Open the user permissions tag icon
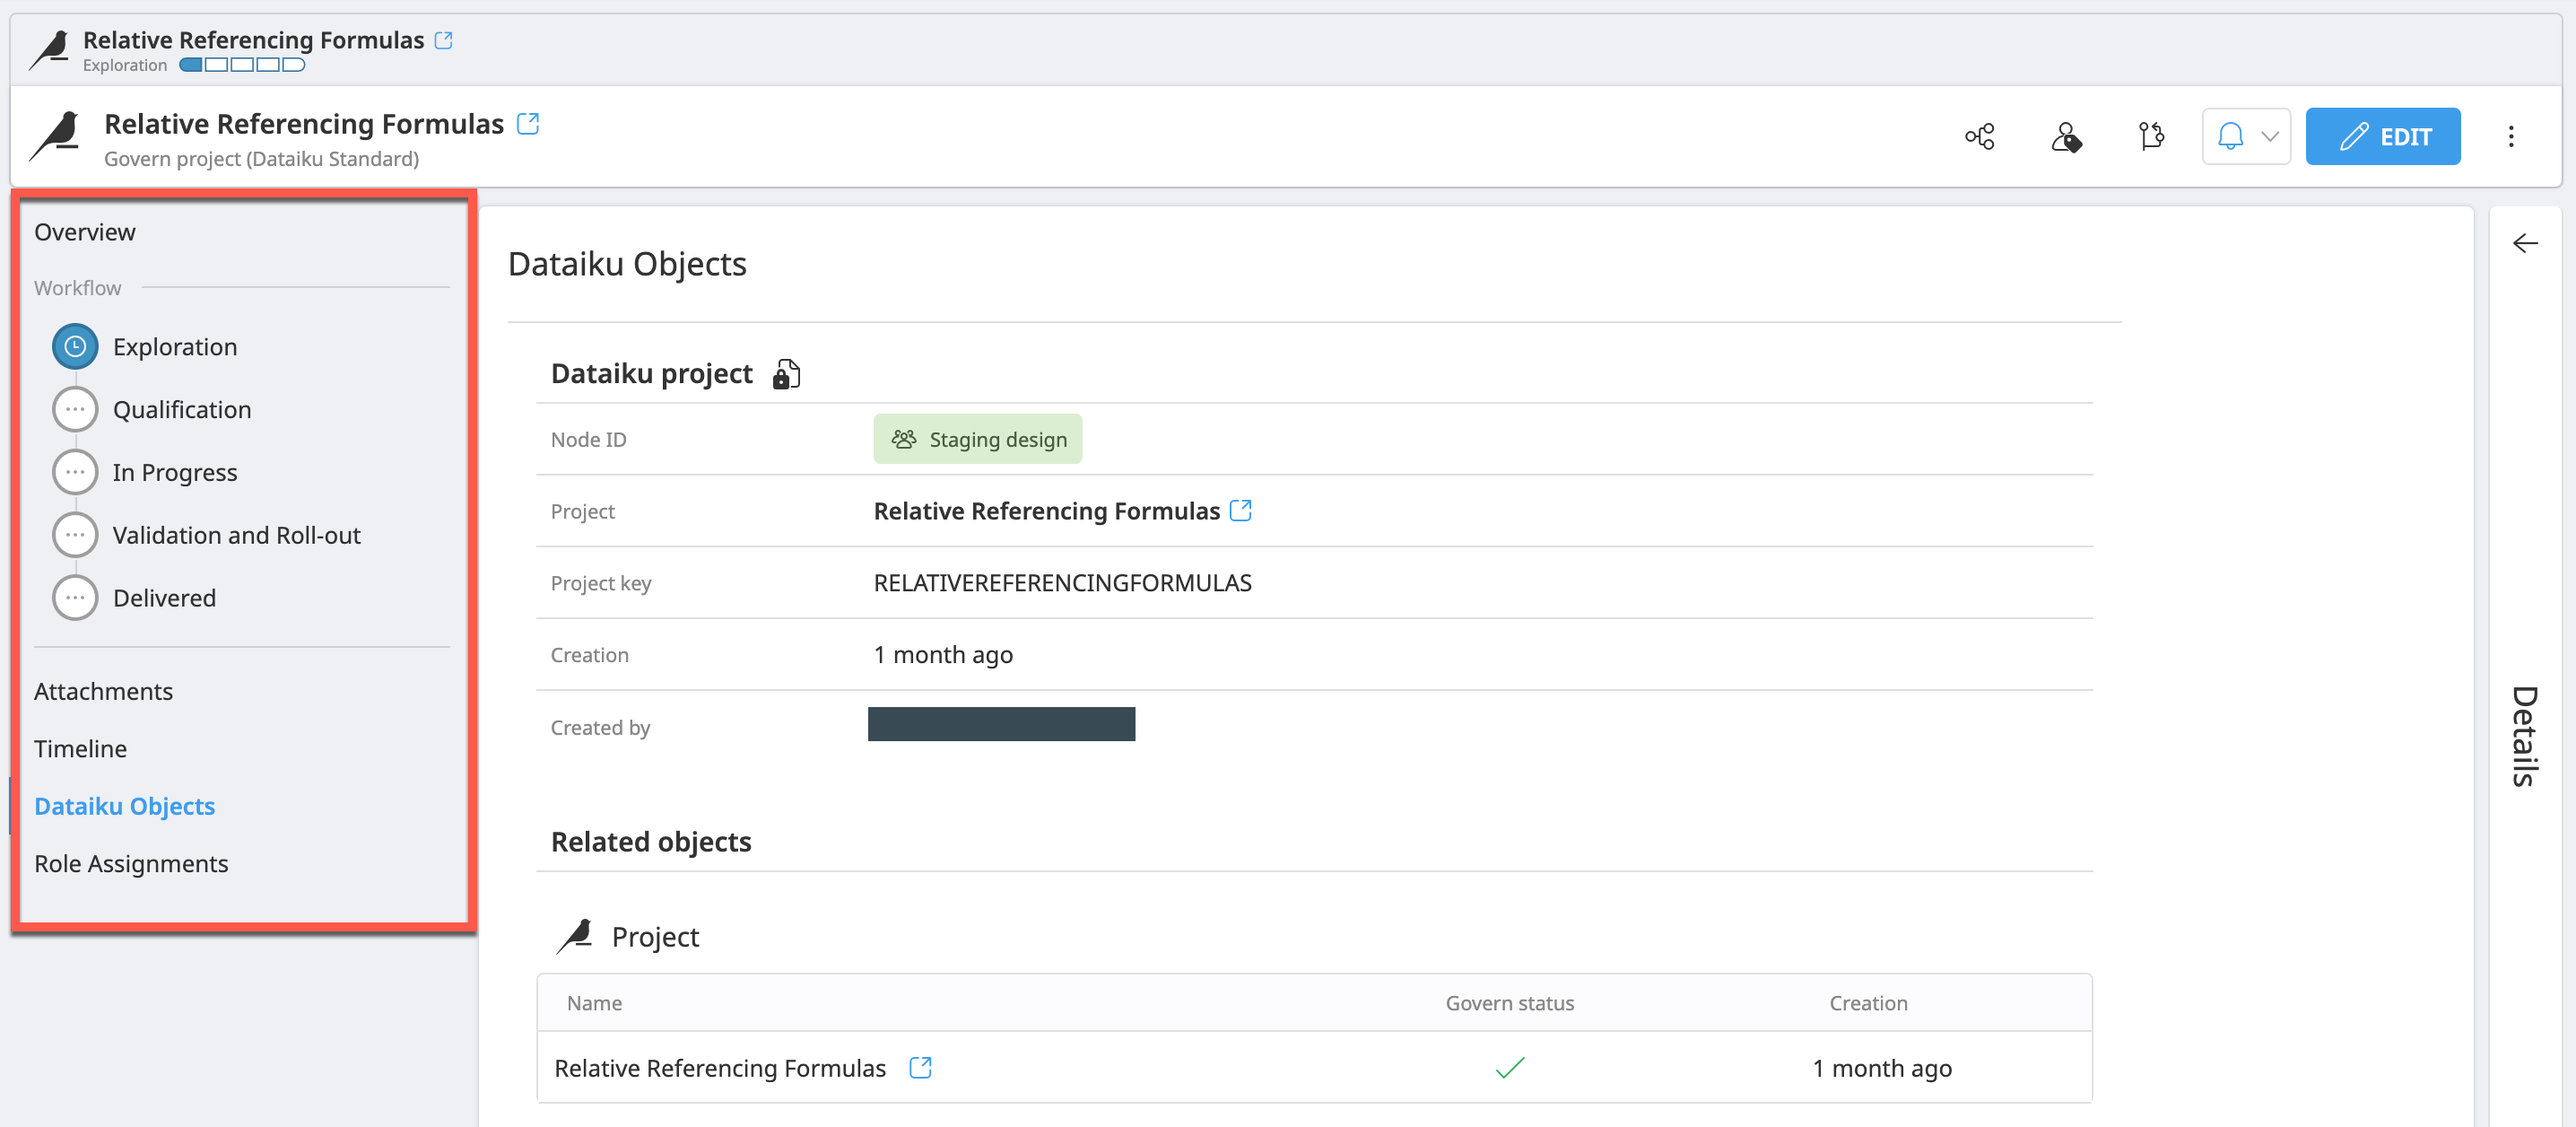Image resolution: width=2576 pixels, height=1127 pixels. coord(2066,137)
